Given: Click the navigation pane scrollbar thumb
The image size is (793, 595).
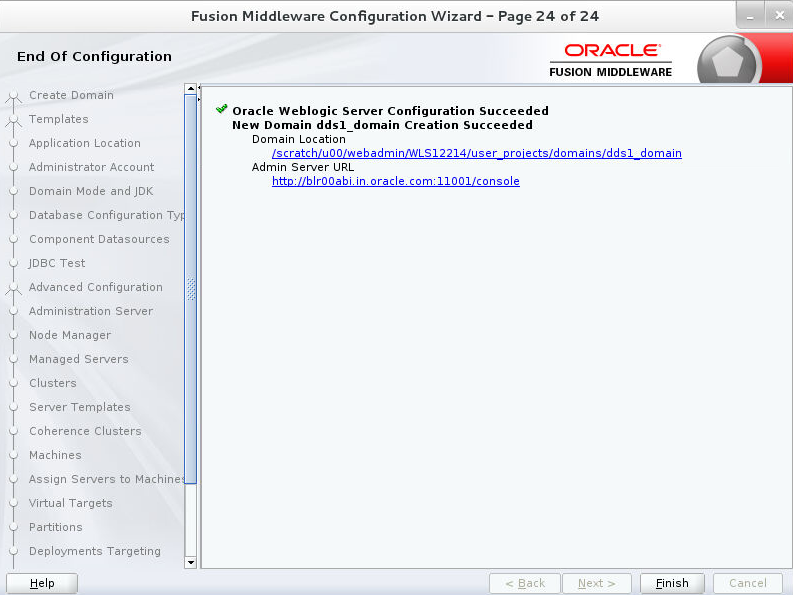Looking at the screenshot, I should (x=191, y=289).
